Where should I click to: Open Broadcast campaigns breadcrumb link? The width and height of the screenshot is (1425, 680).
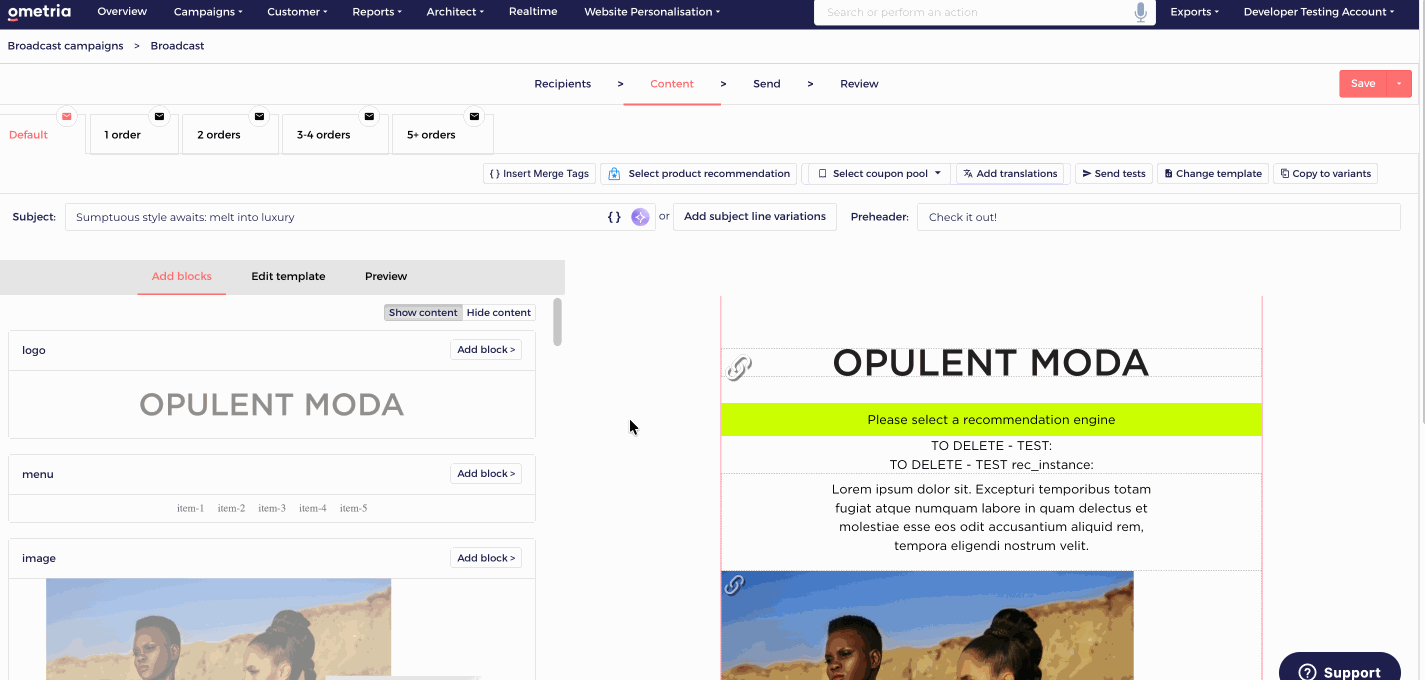tap(66, 46)
